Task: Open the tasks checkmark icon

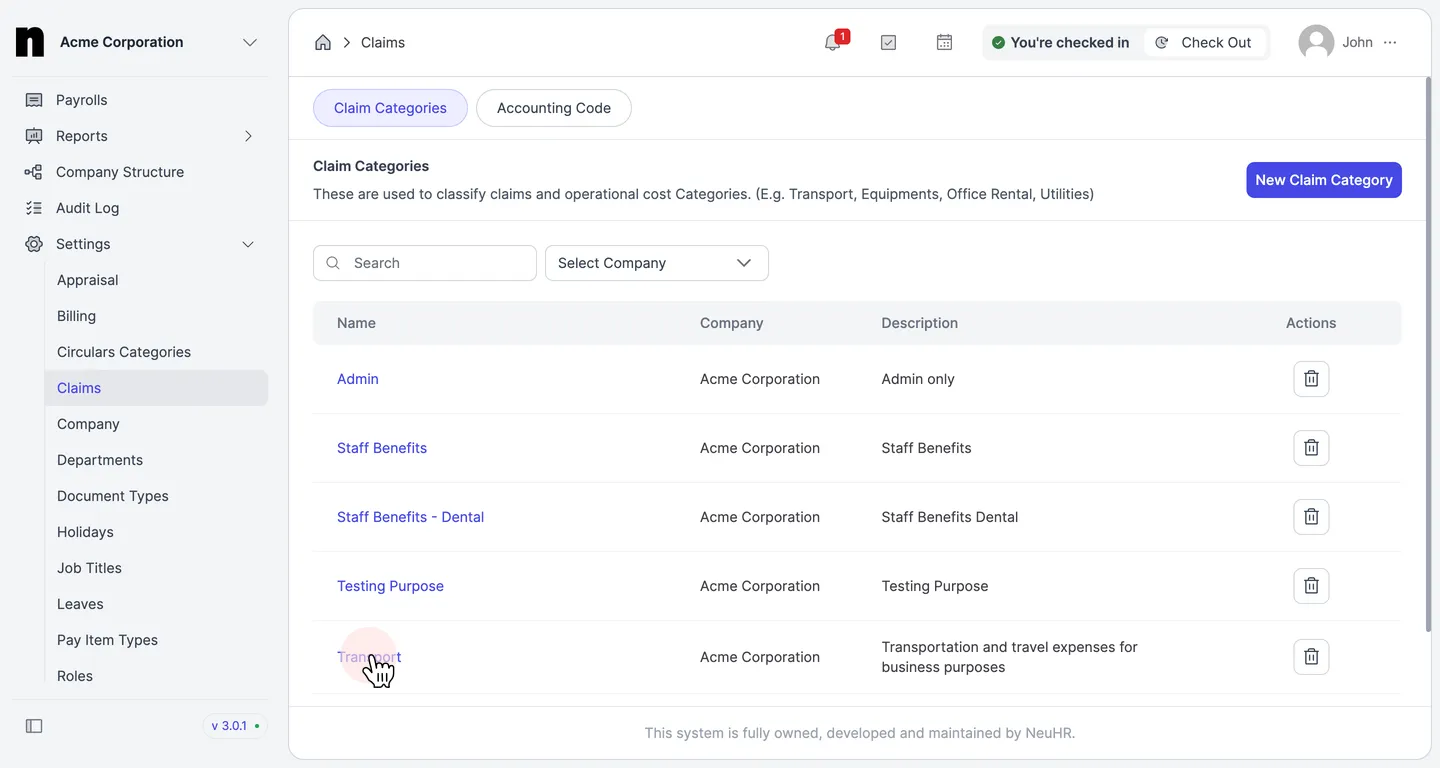Action: 888,42
